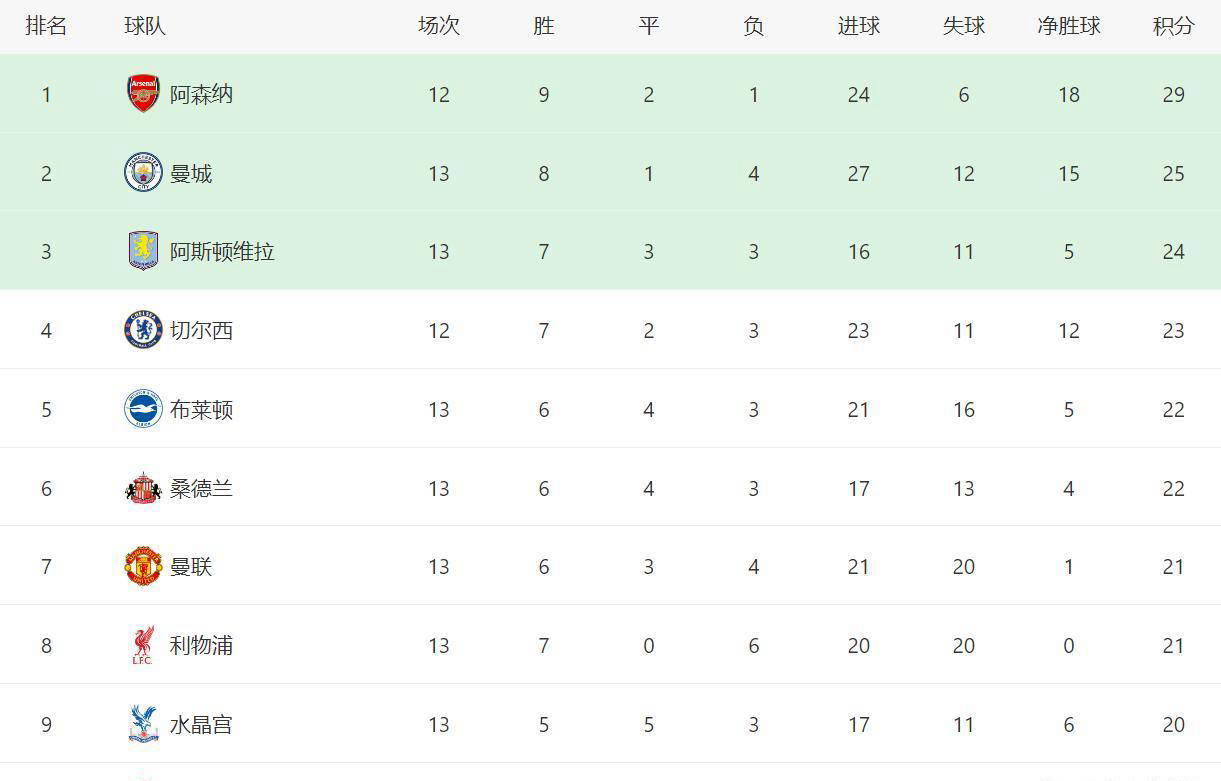Click the 排名 column header
Screen dimensions: 1221x781
point(46,26)
